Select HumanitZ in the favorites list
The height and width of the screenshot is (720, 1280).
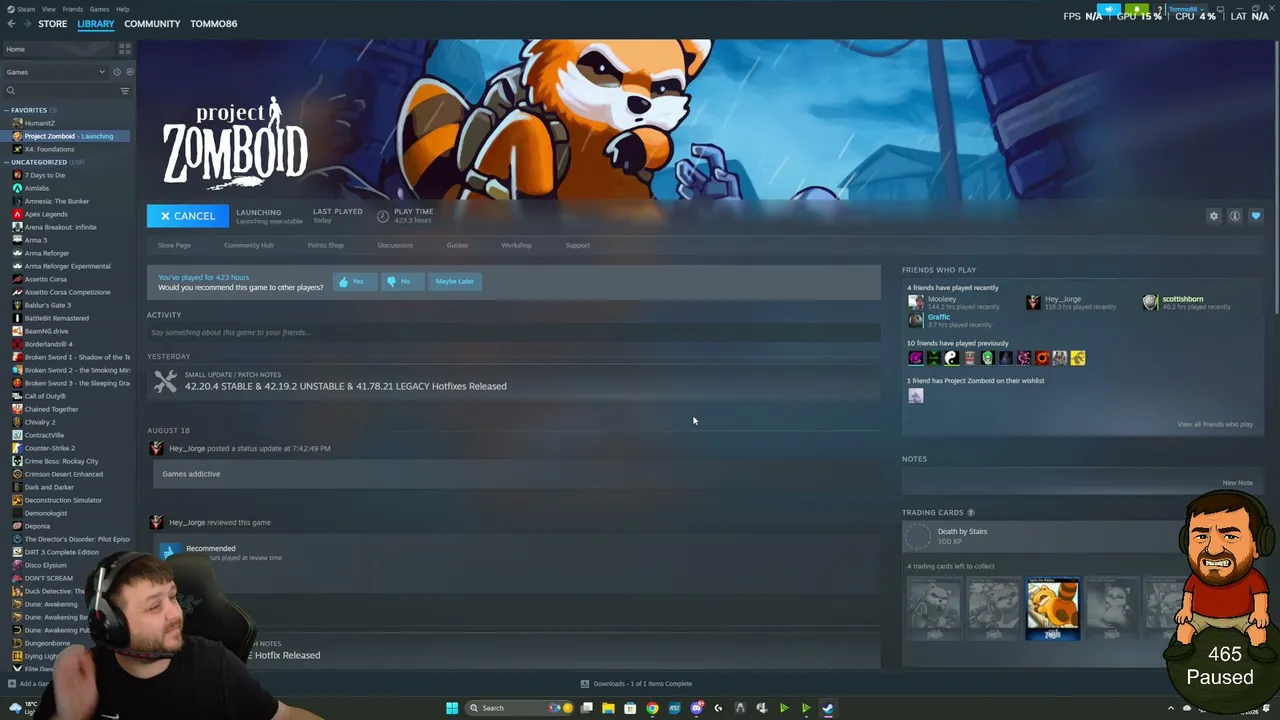[40, 123]
